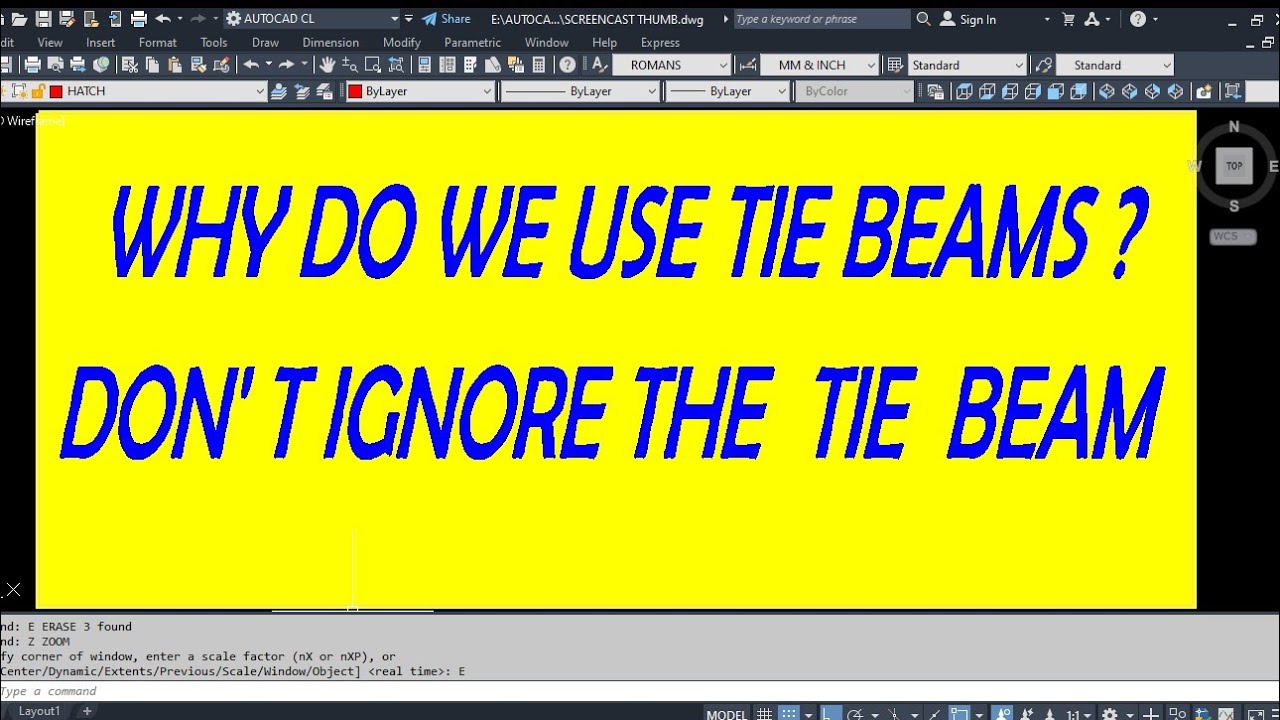
Task: Toggle Ortho mode in status bar
Action: [x=830, y=714]
